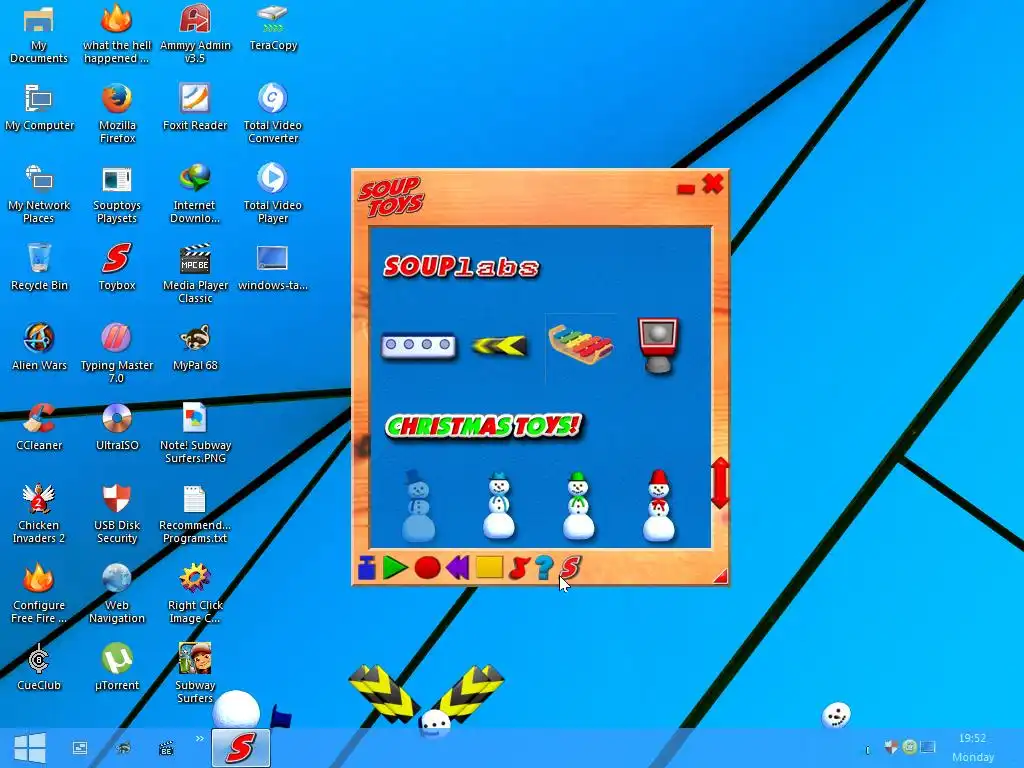Open the Recycle Bin
Viewport: 1024px width, 768px height.
pyautogui.click(x=39, y=266)
